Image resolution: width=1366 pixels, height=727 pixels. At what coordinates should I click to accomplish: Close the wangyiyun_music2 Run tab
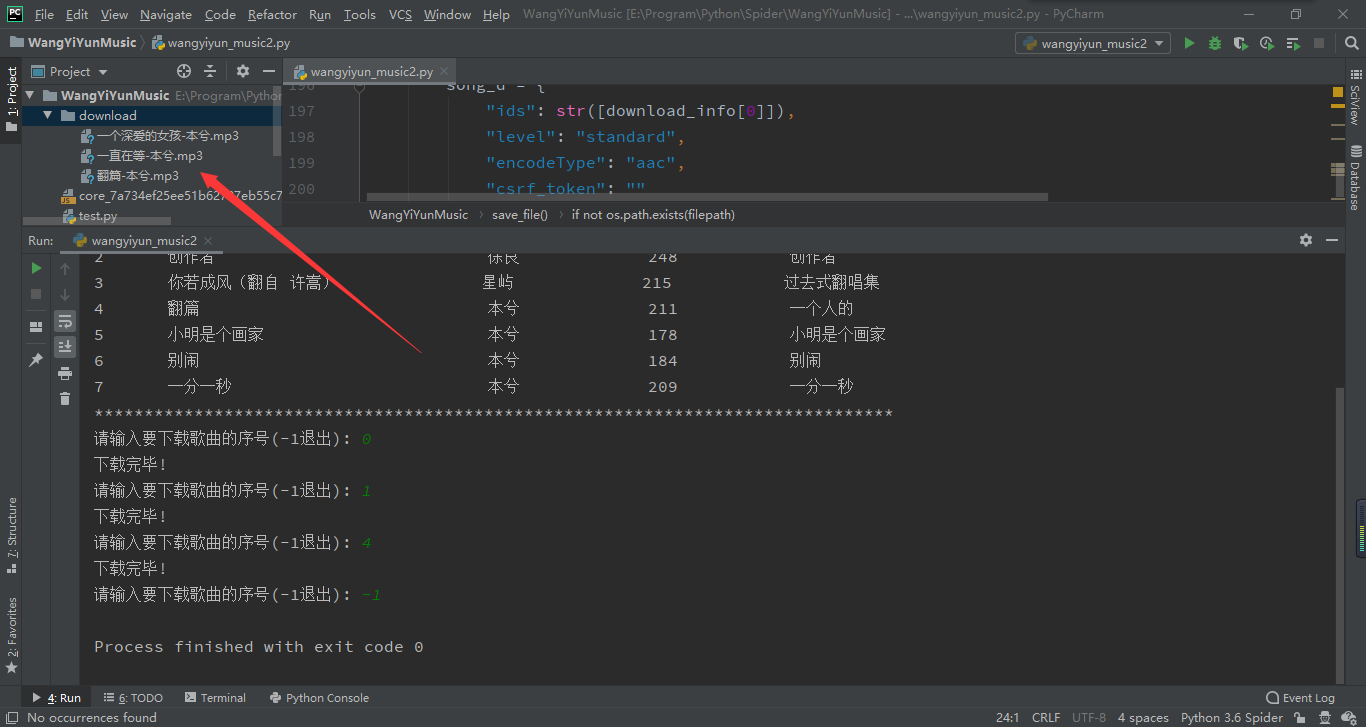coord(208,240)
